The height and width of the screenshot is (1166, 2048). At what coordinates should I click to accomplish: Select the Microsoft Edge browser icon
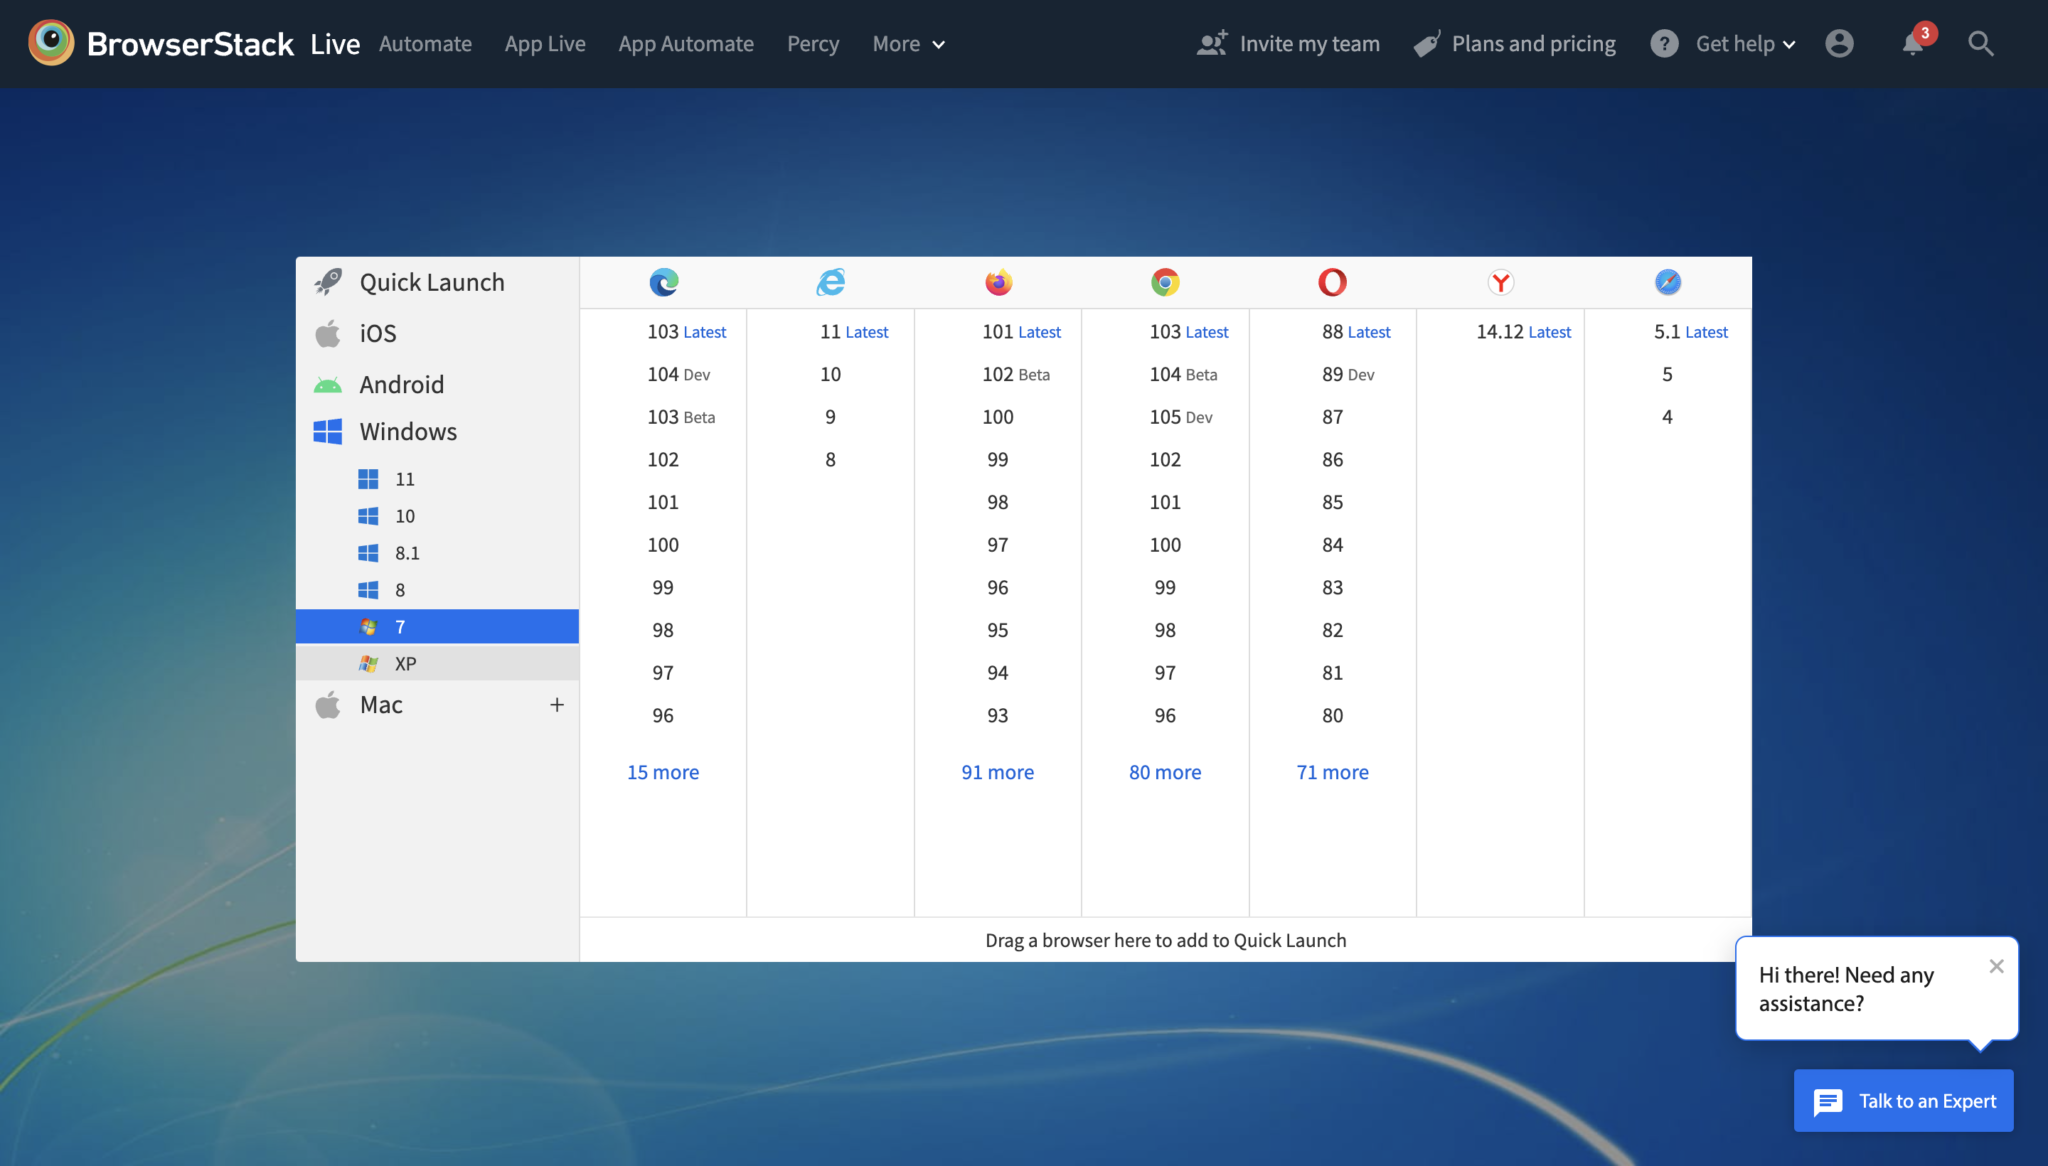[663, 282]
